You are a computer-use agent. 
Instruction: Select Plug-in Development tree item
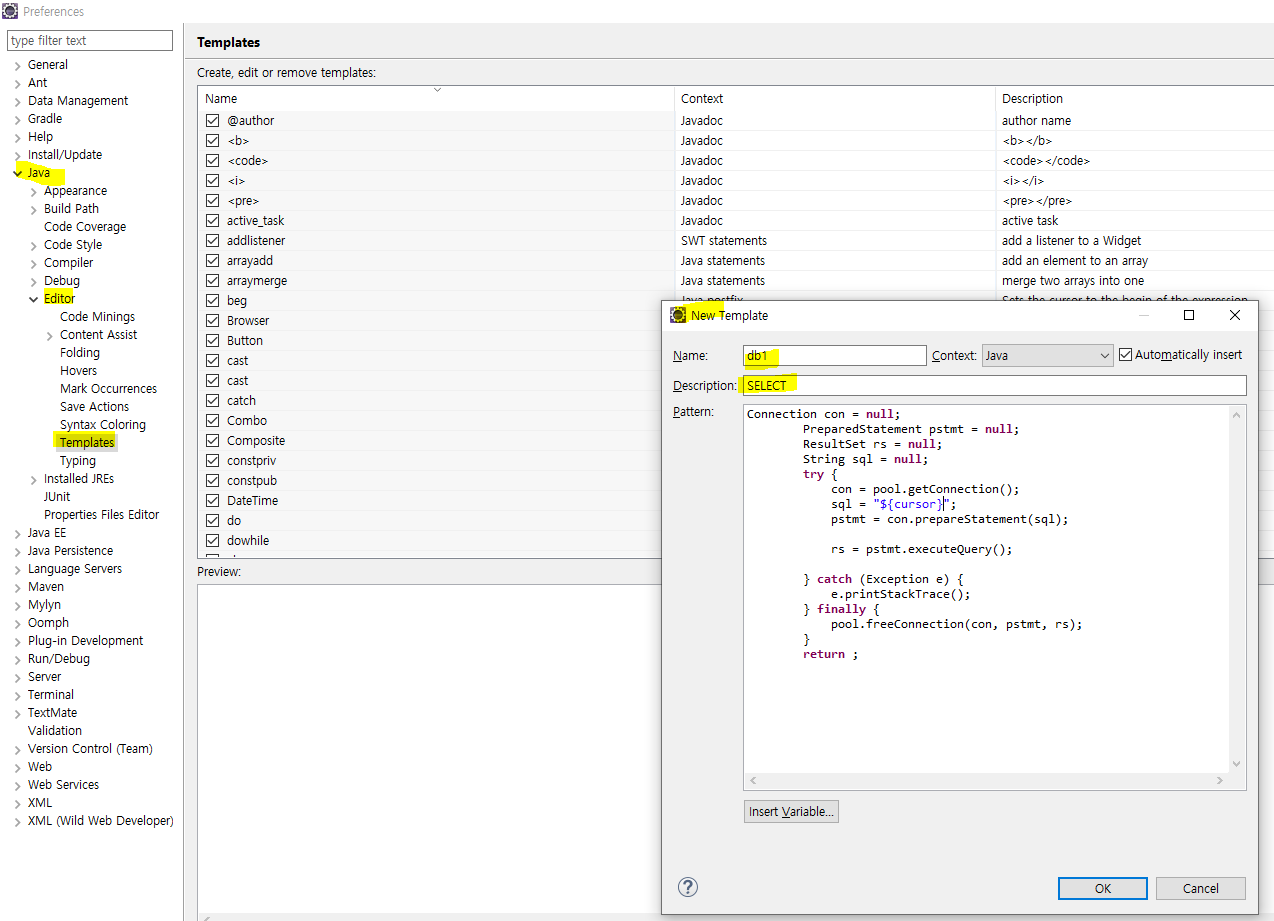(x=85, y=641)
